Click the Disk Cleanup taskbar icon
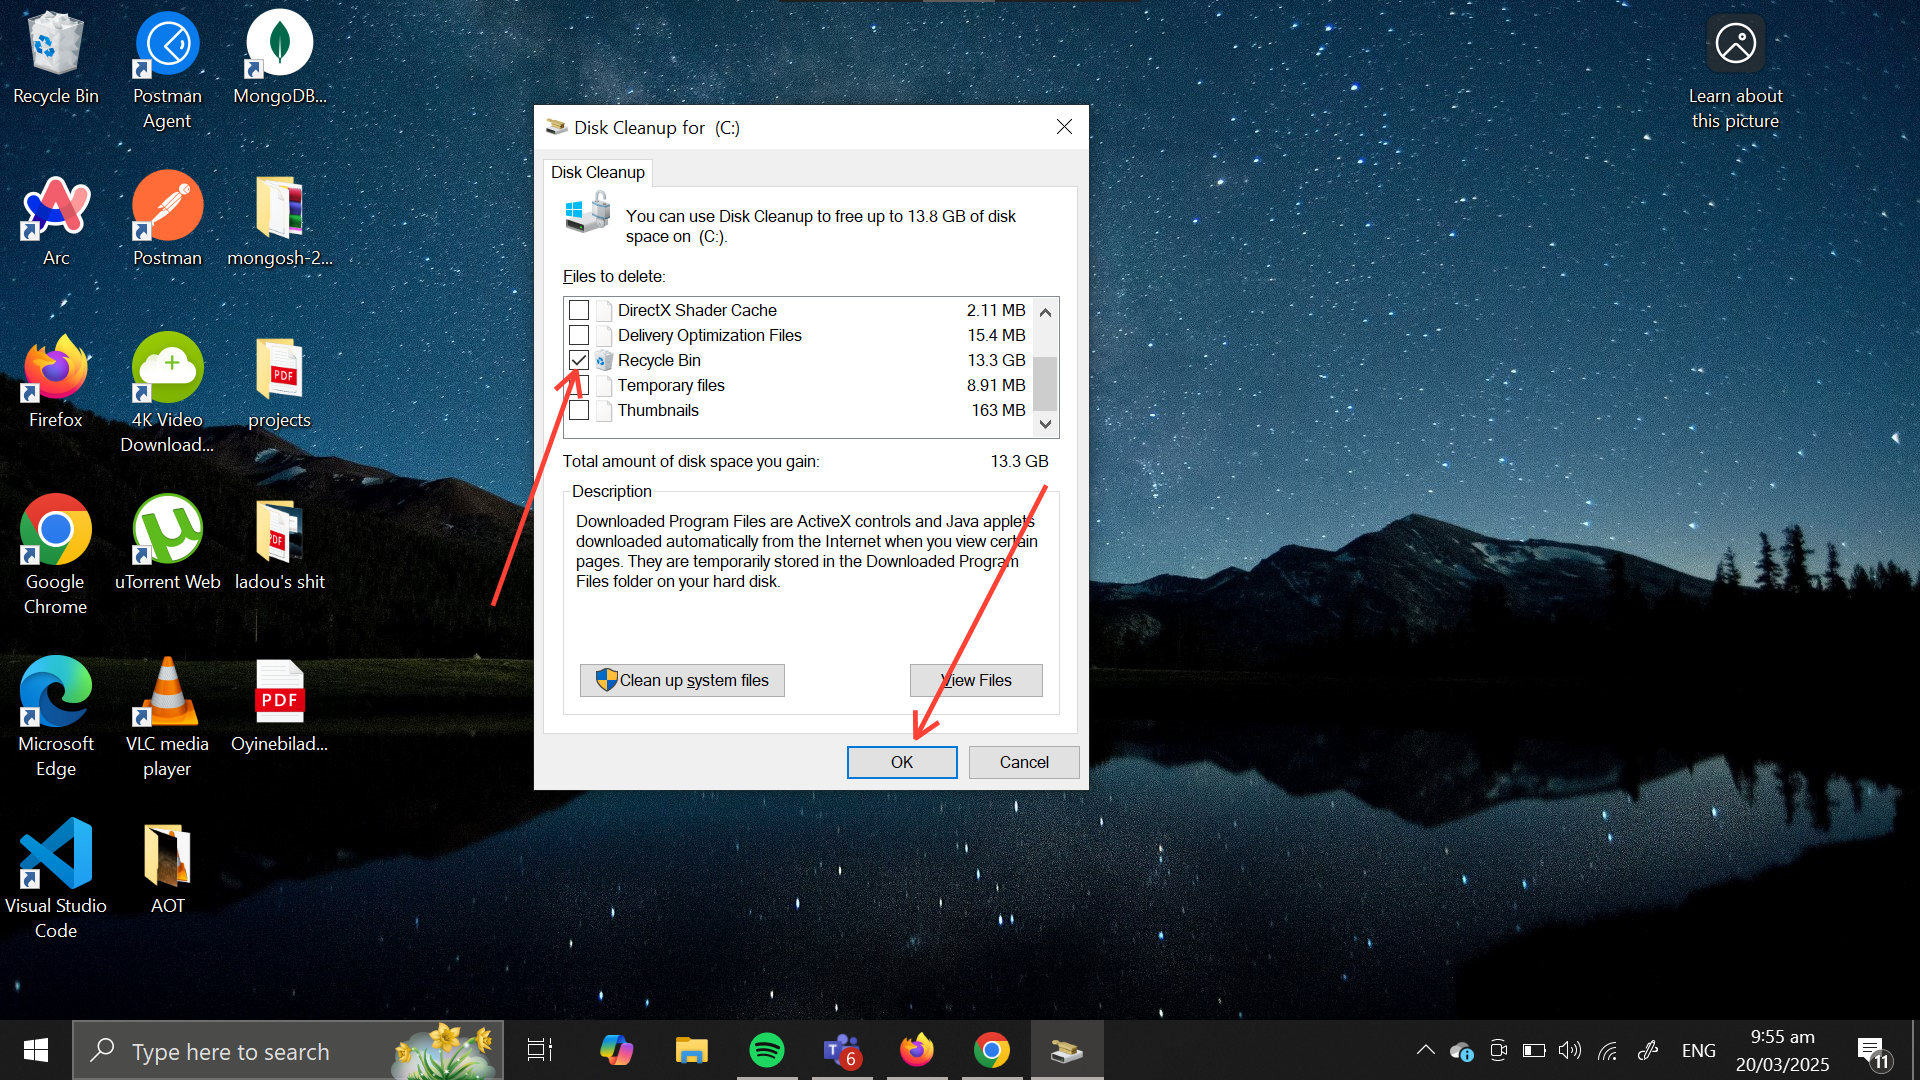The image size is (1920, 1080). (x=1066, y=1051)
